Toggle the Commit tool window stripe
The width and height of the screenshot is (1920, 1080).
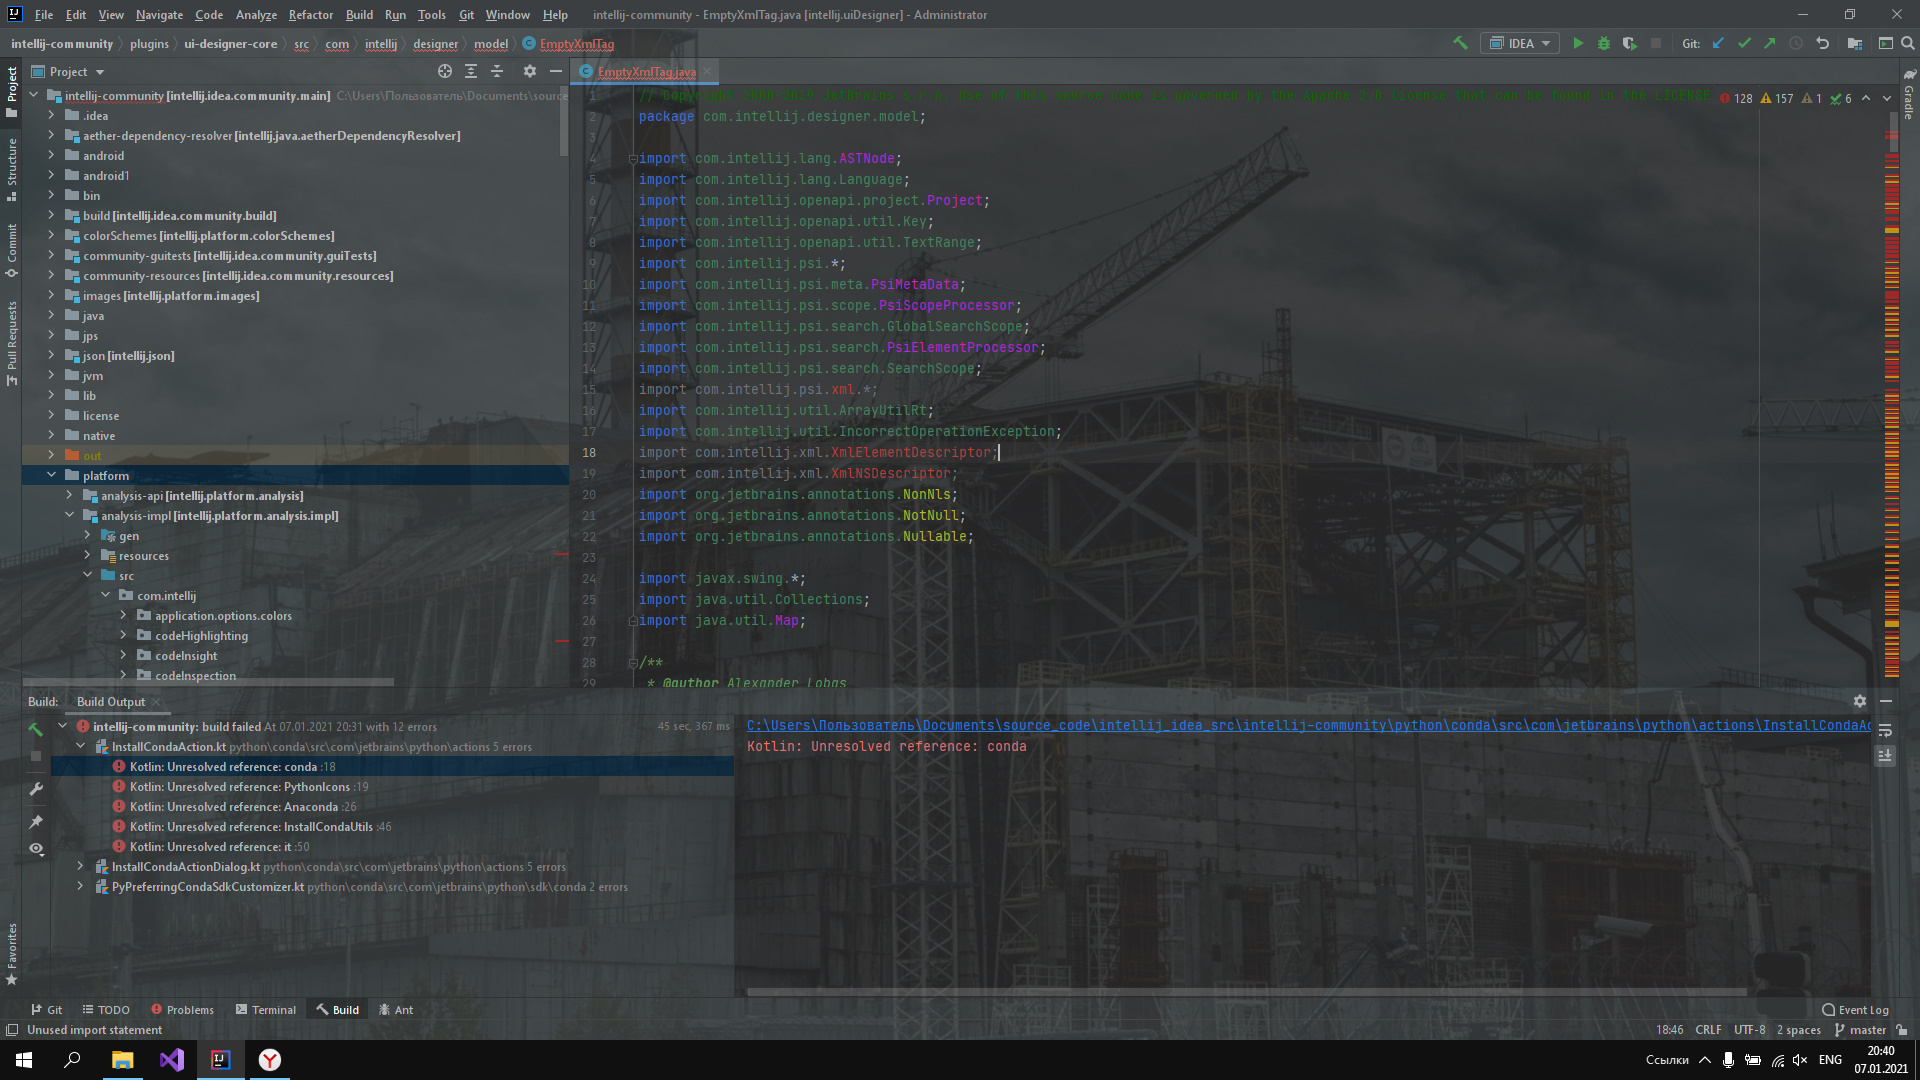(12, 250)
